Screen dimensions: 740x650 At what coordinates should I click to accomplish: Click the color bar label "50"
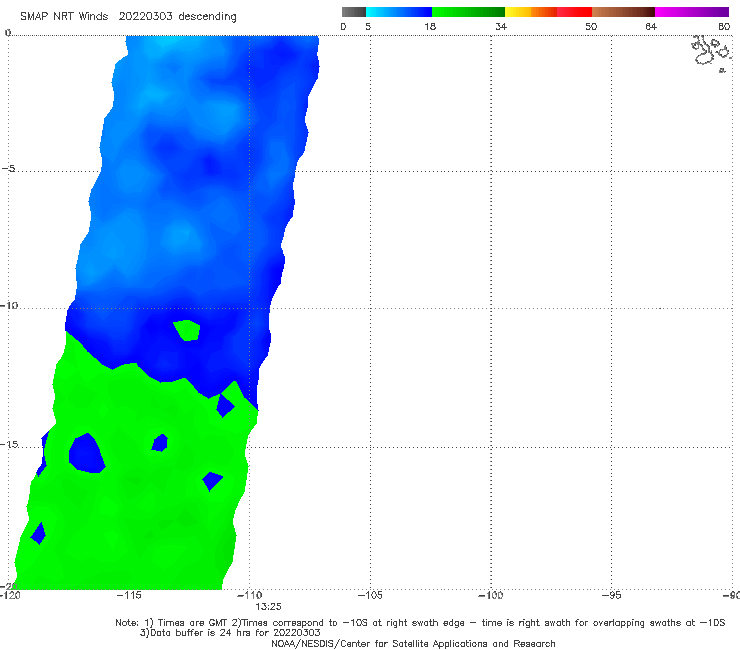[591, 26]
